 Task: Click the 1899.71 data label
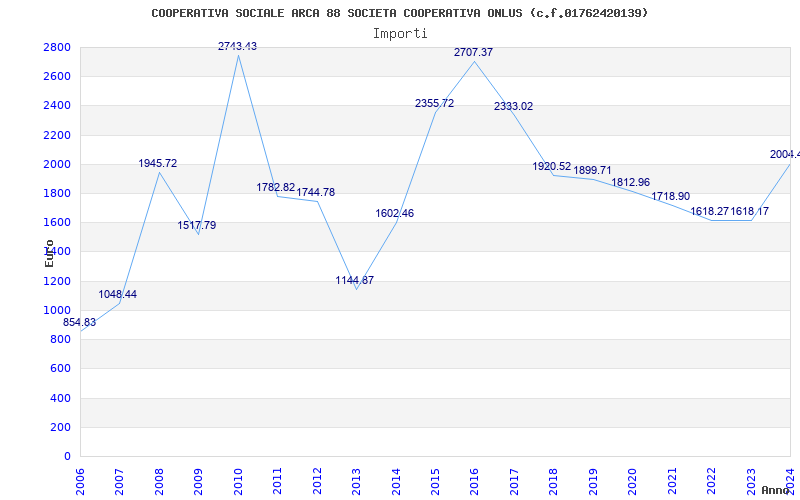click(x=592, y=170)
